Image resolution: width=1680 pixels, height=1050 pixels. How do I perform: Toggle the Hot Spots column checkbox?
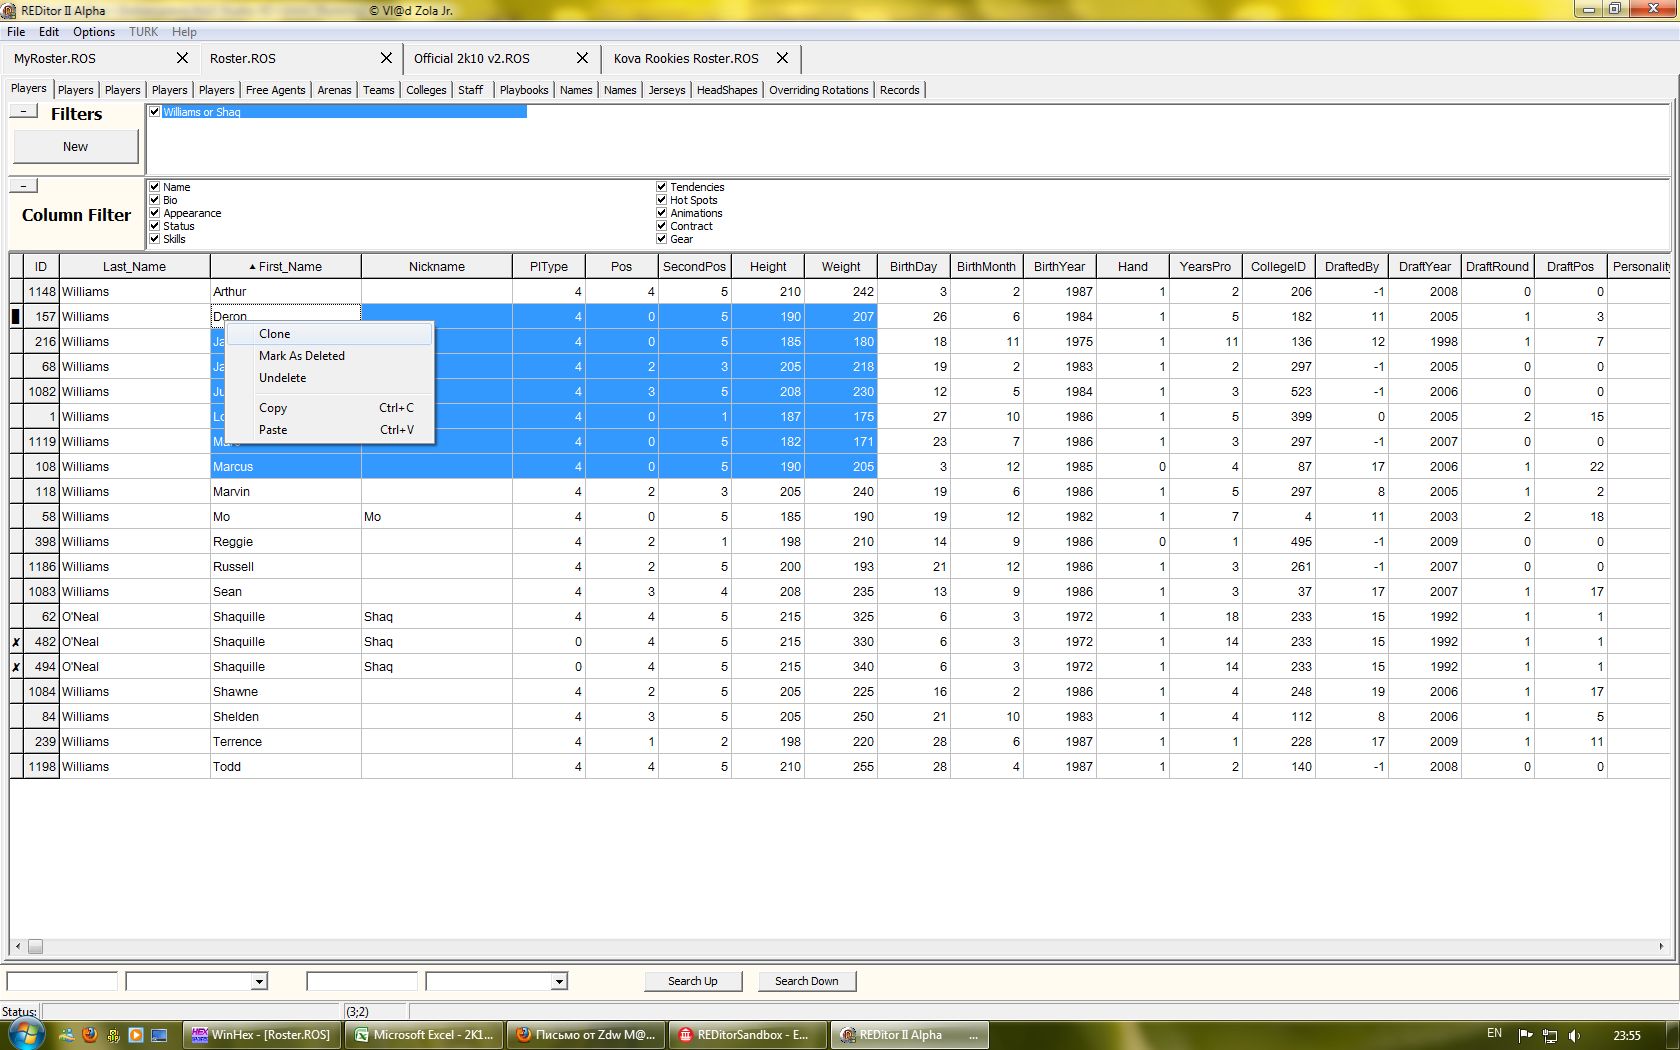point(662,200)
